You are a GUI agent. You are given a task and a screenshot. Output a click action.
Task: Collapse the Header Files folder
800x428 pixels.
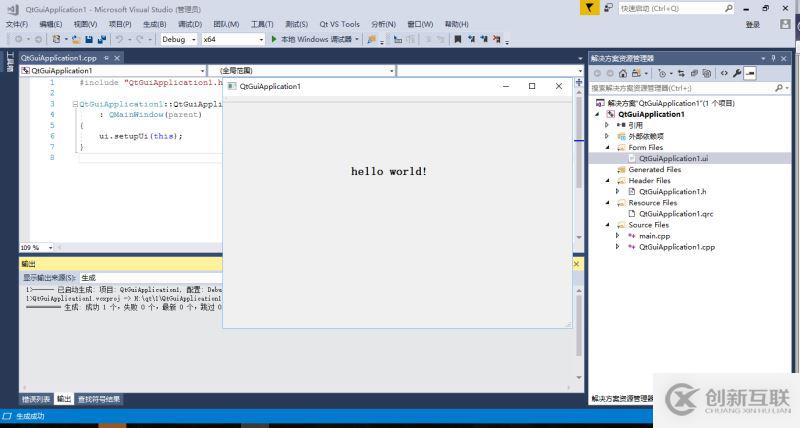607,181
